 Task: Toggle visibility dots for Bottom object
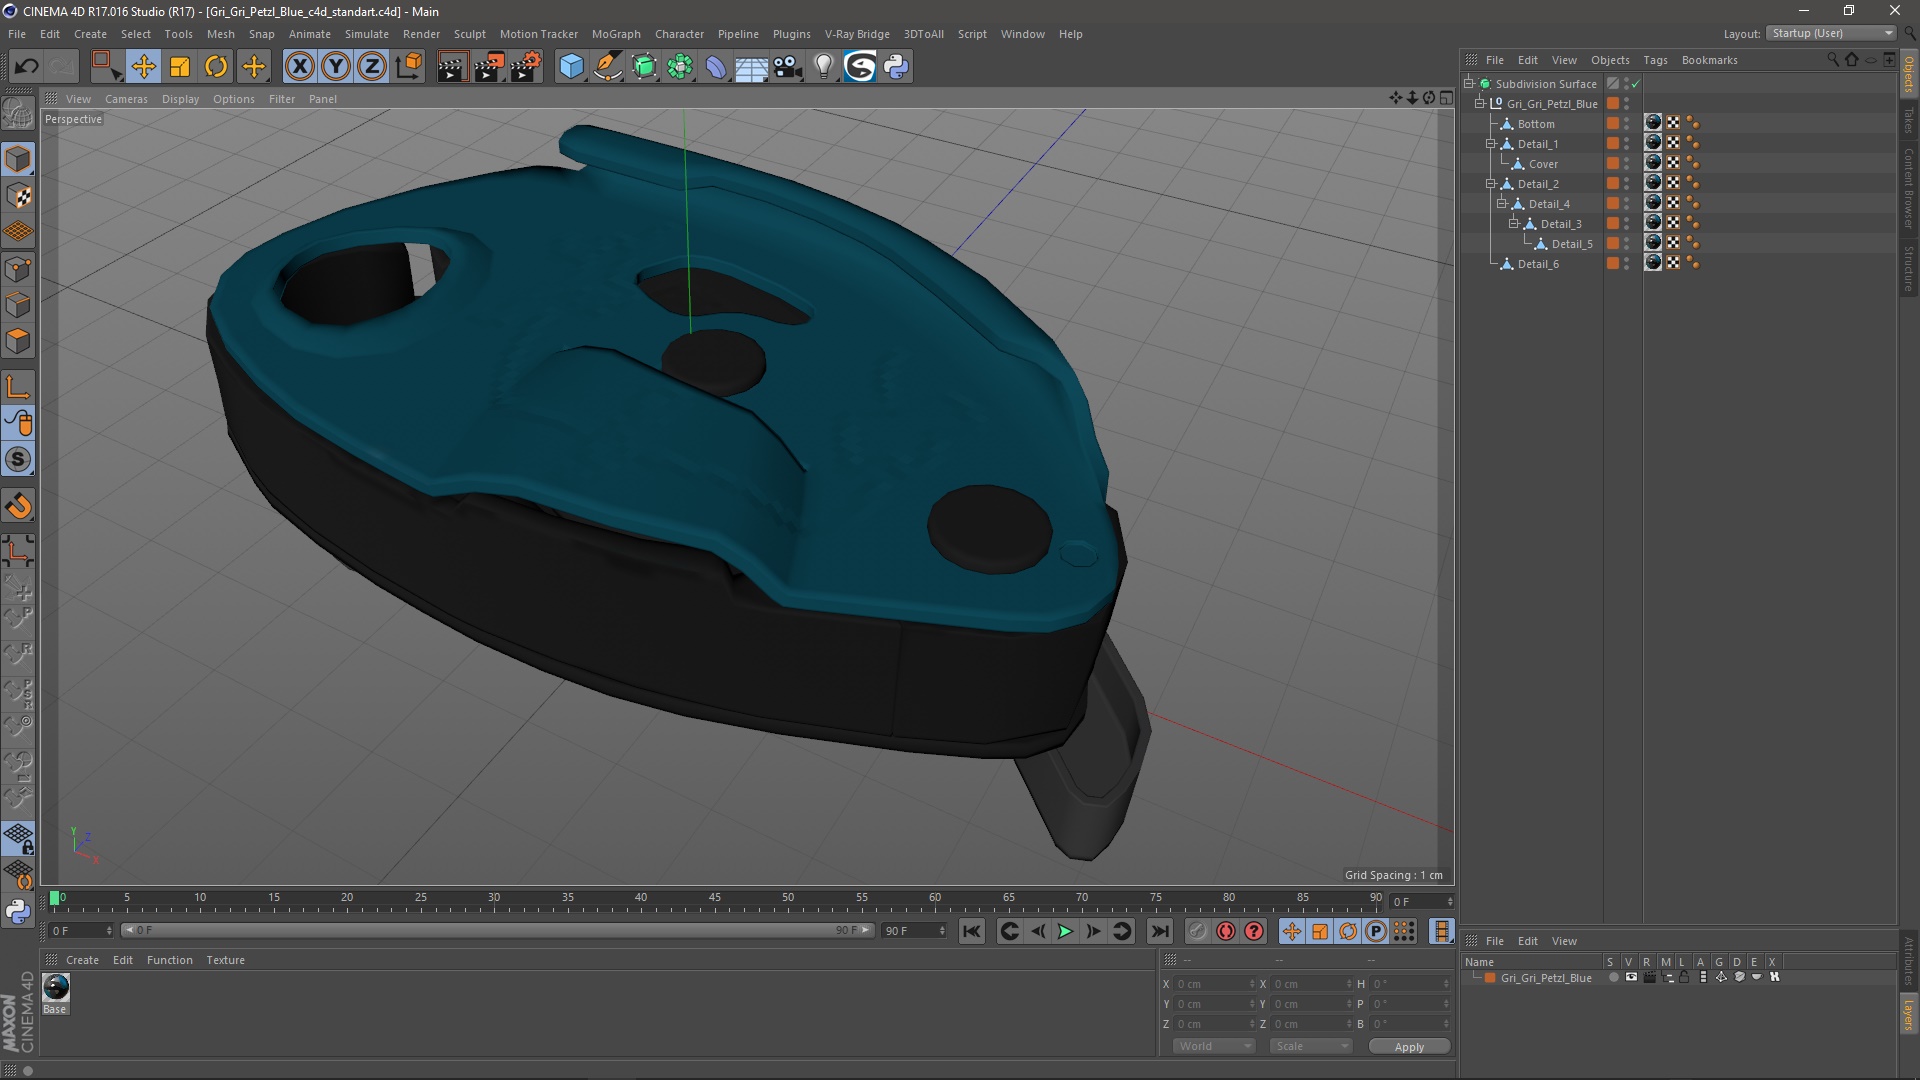[x=1627, y=124]
